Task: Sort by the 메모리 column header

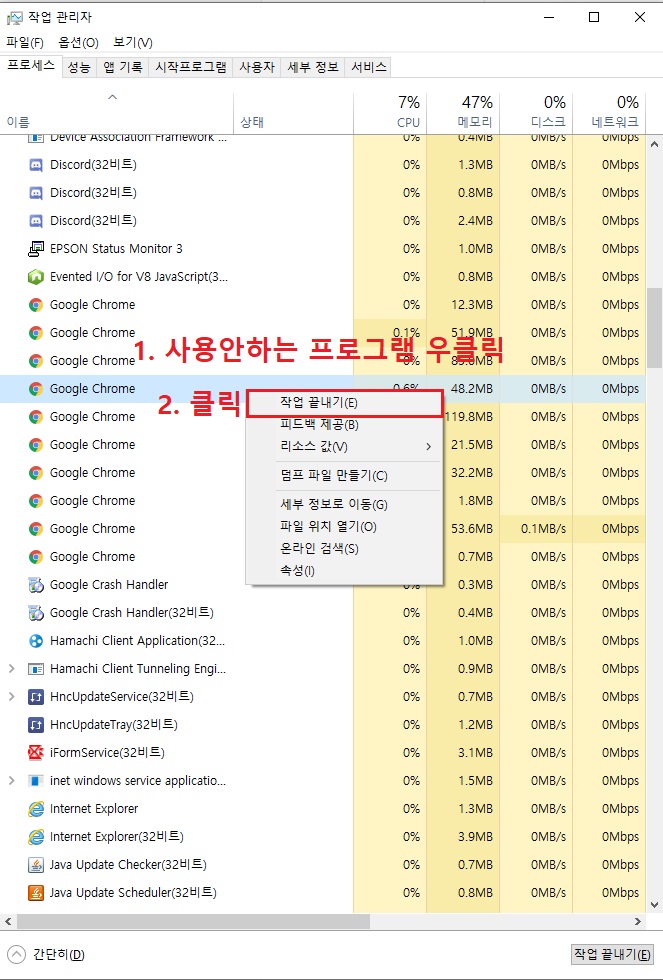Action: pyautogui.click(x=463, y=112)
